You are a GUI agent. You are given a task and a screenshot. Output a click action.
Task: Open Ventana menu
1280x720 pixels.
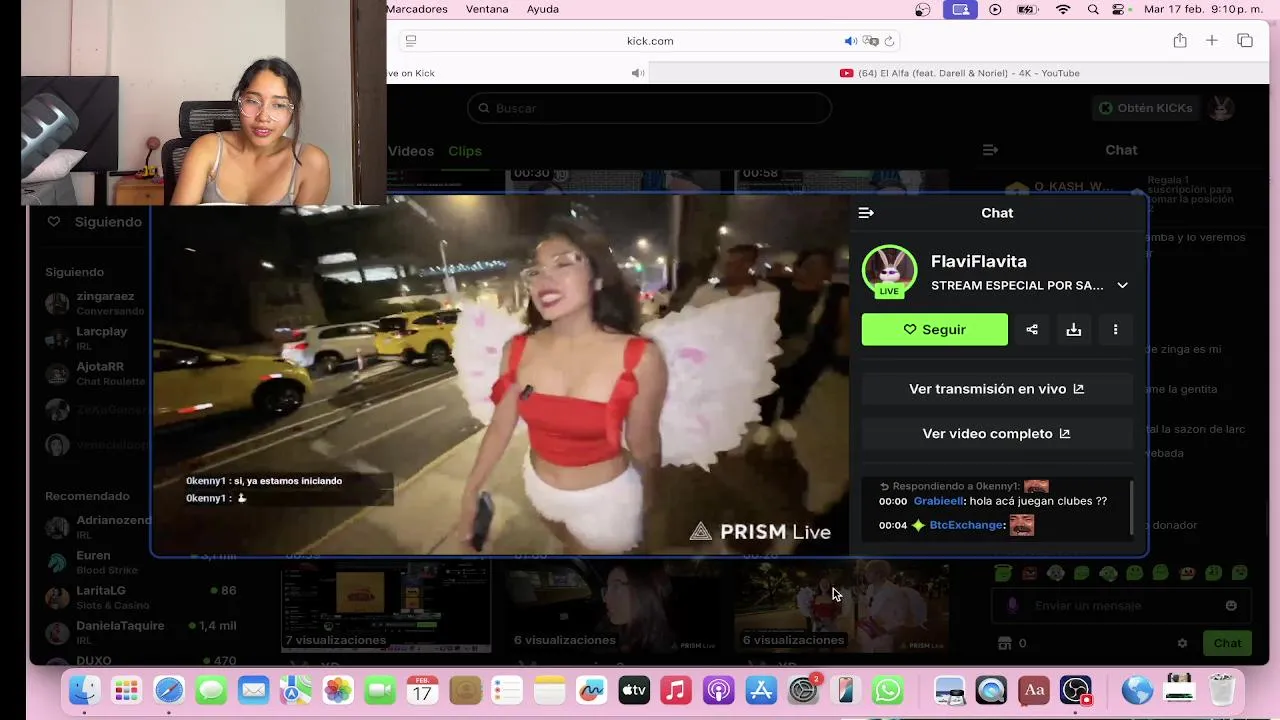(487, 9)
